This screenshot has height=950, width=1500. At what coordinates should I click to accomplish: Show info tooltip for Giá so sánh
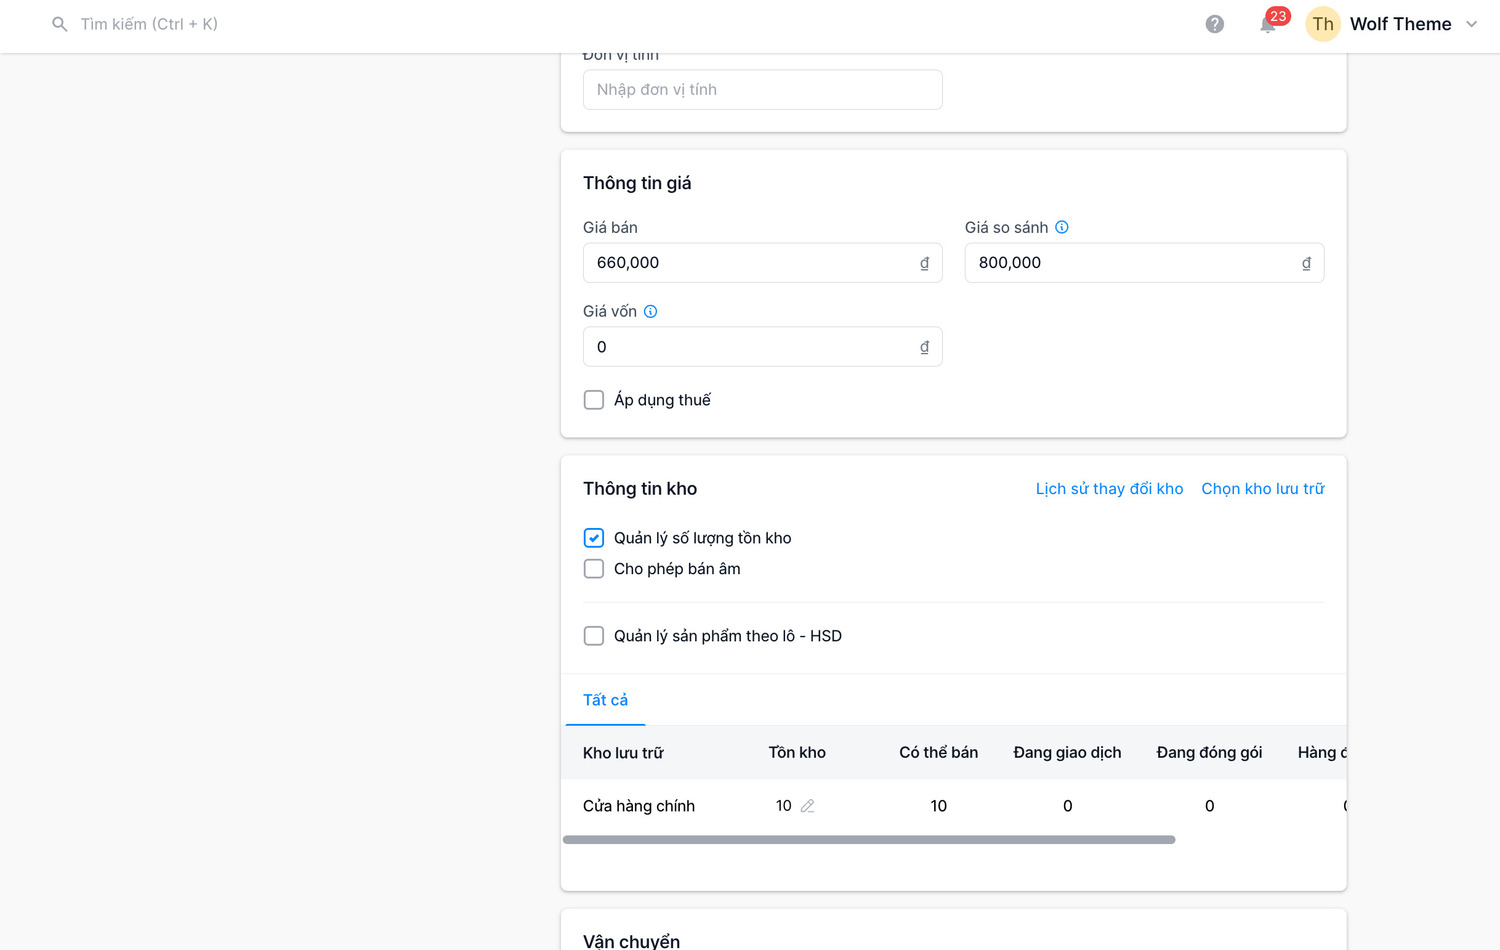tap(1062, 227)
